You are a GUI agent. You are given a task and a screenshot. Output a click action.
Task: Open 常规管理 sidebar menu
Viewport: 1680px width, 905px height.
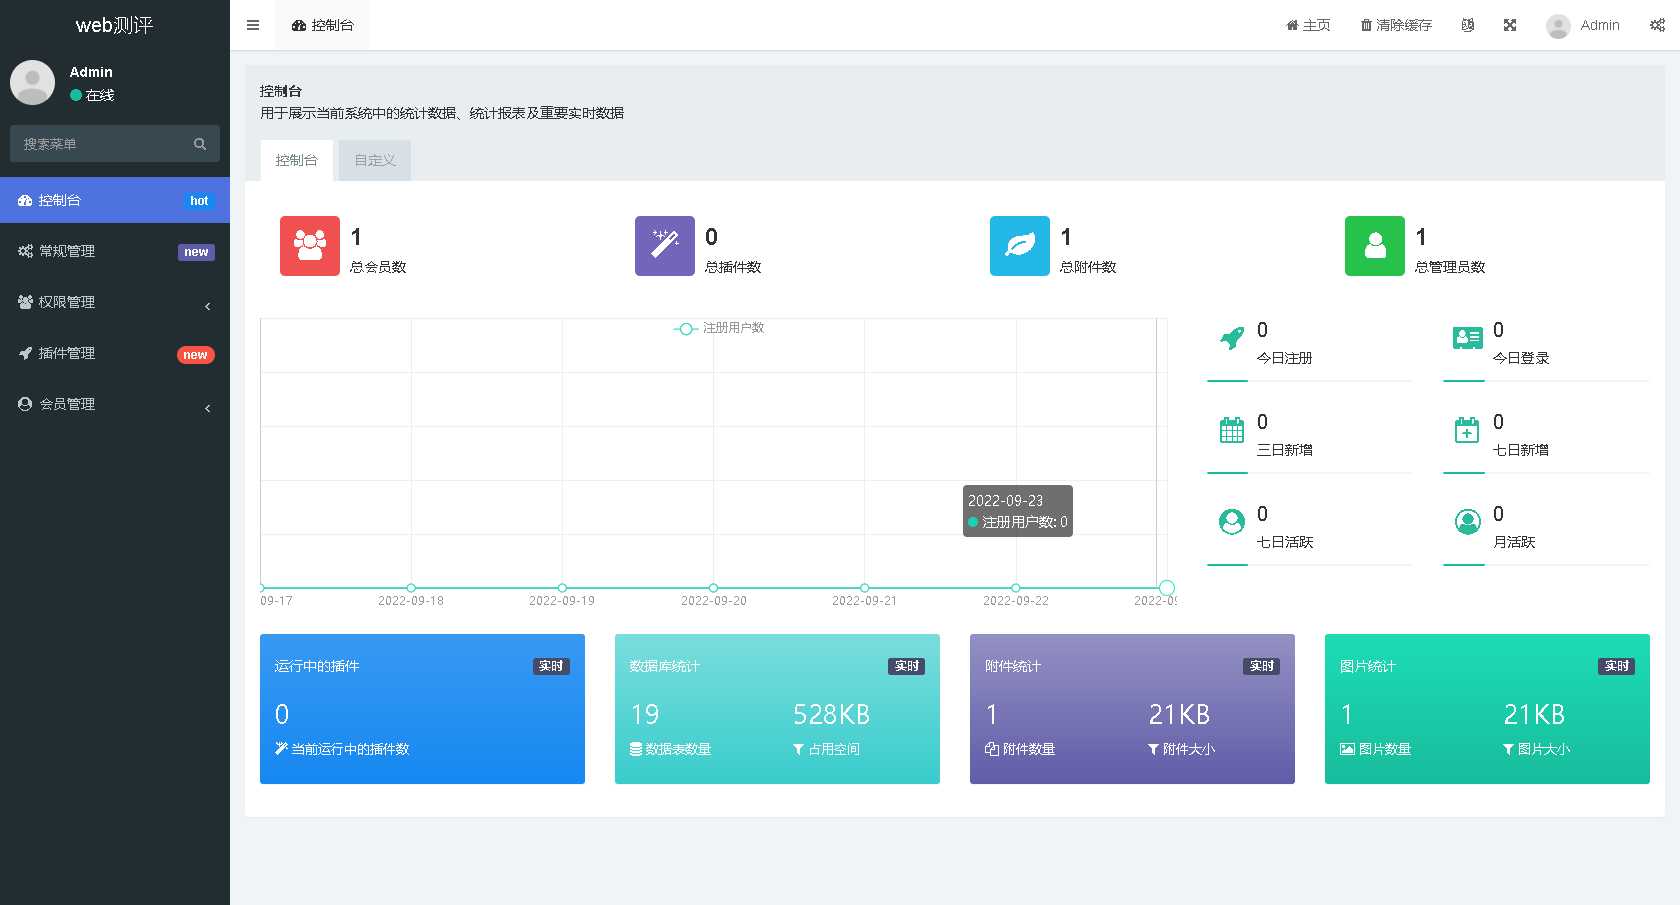(115, 252)
